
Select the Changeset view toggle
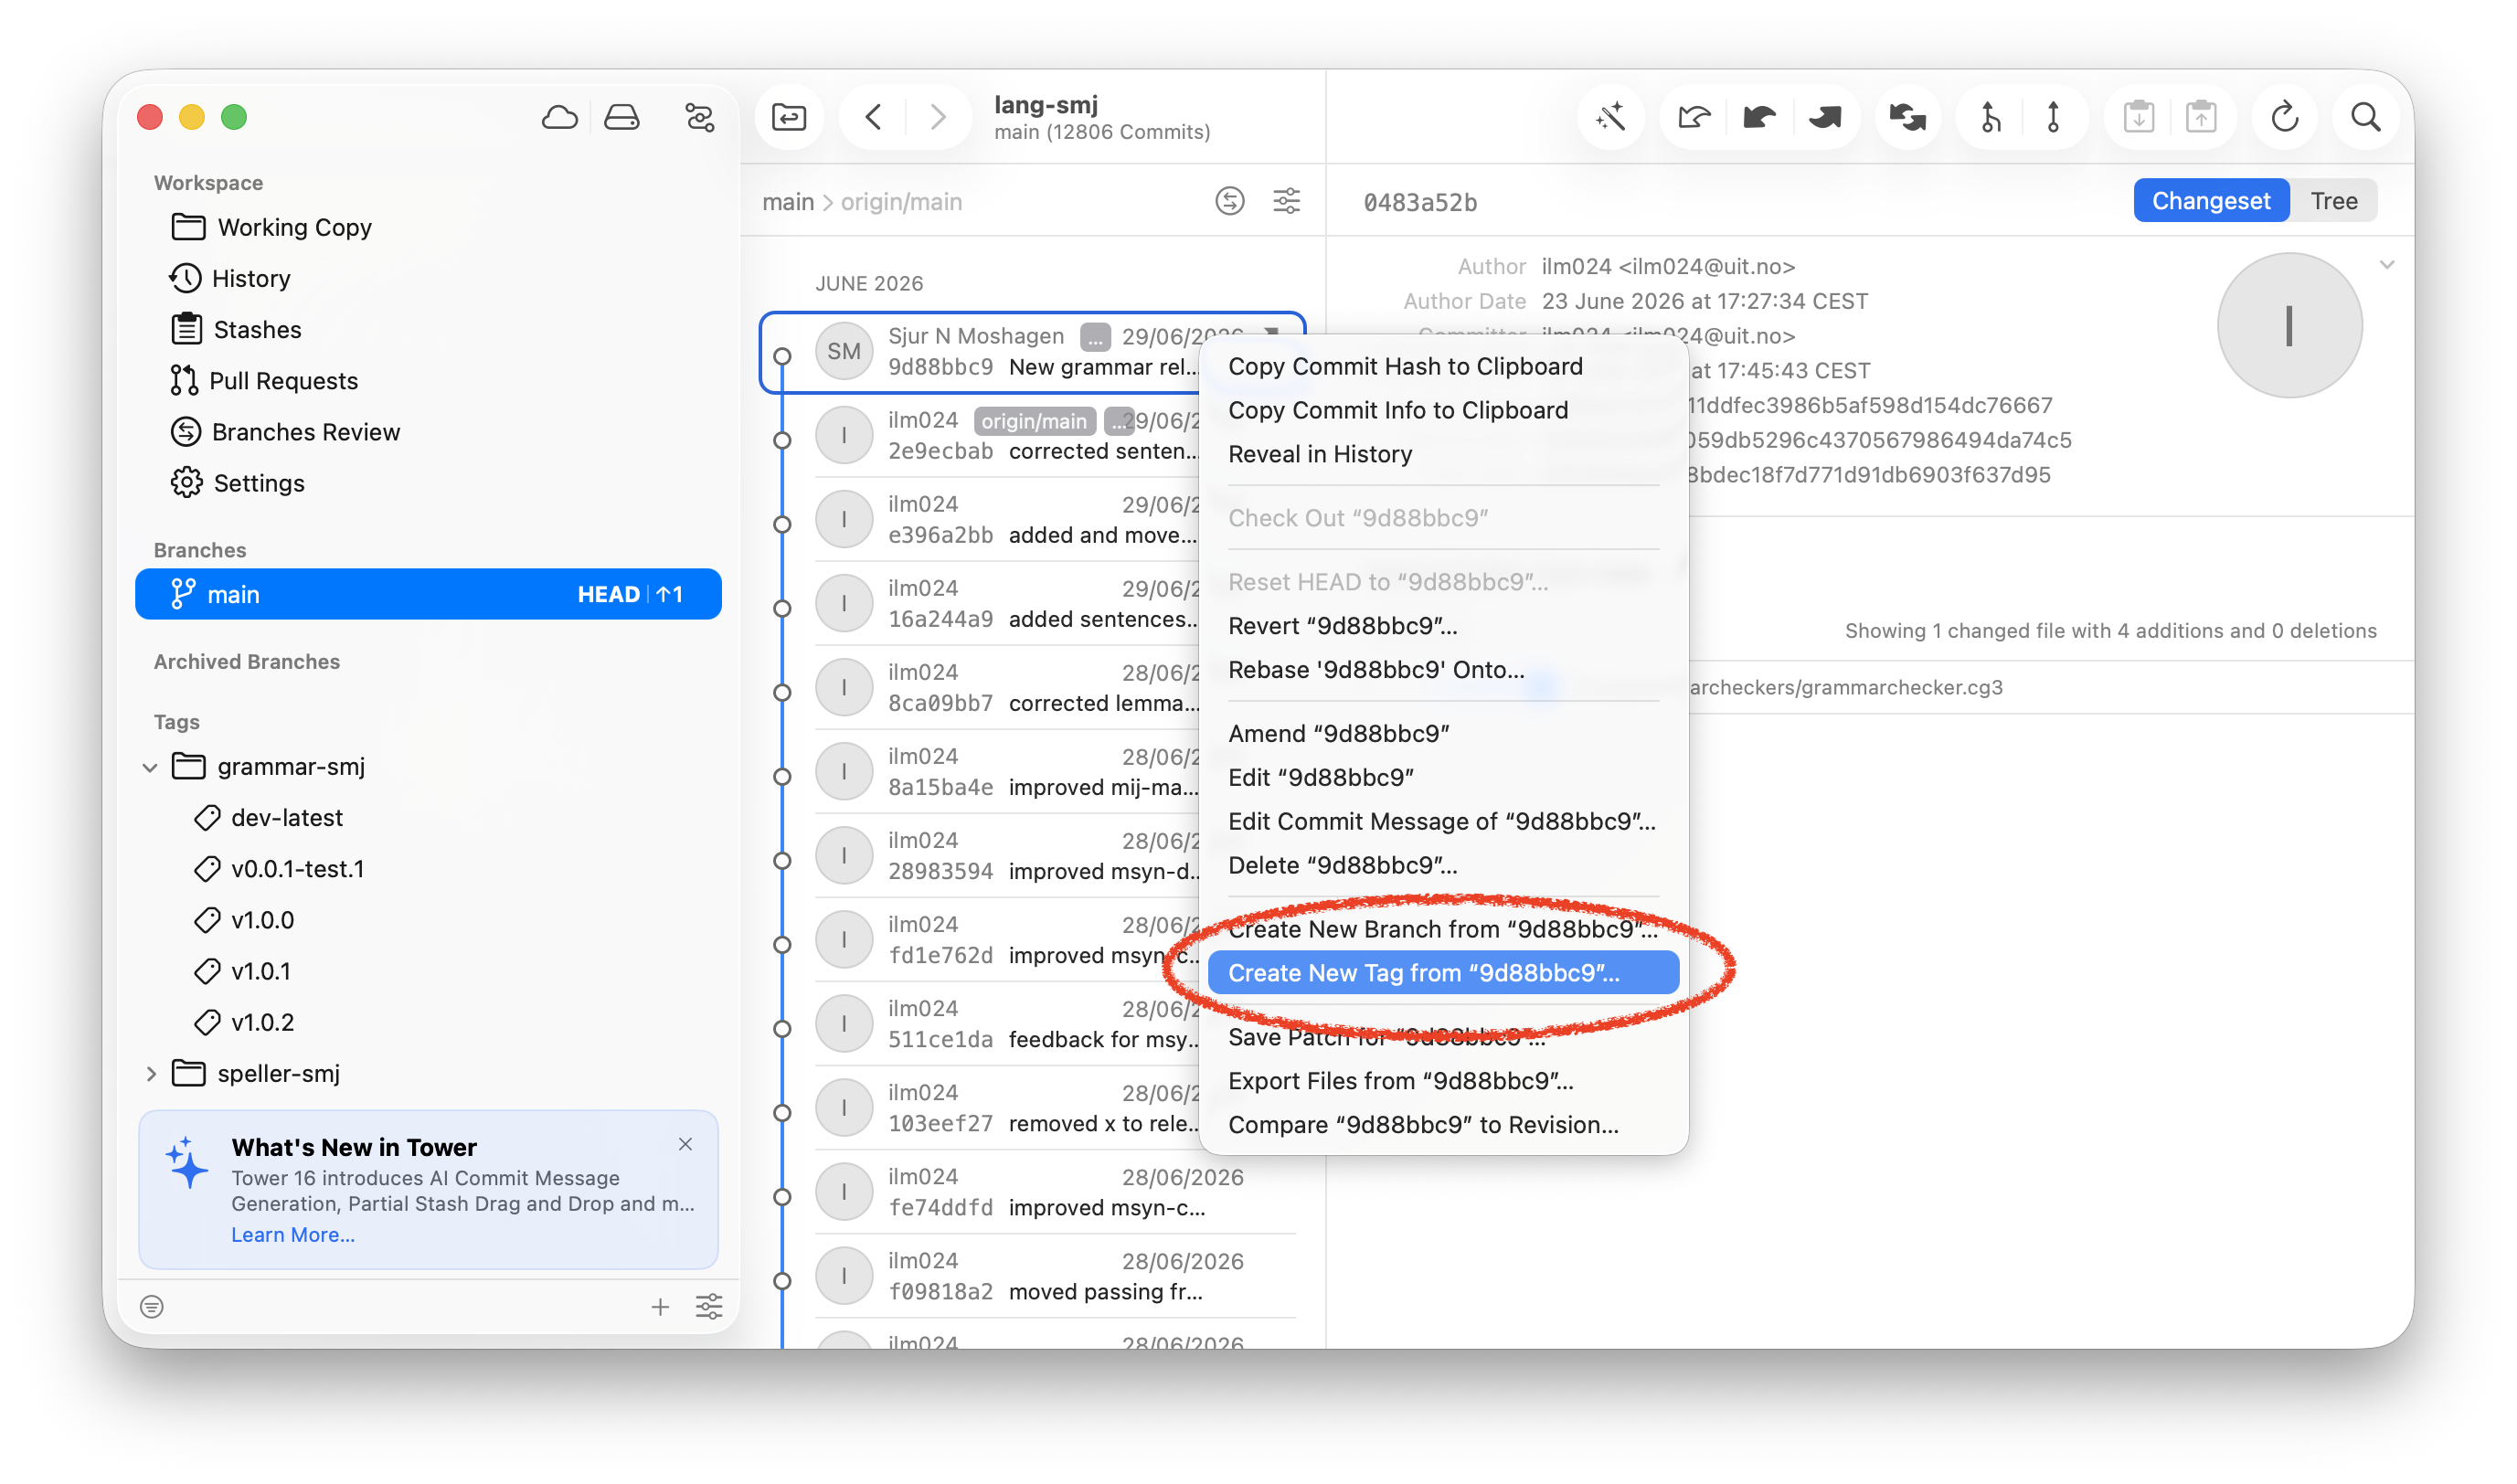tap(2211, 201)
